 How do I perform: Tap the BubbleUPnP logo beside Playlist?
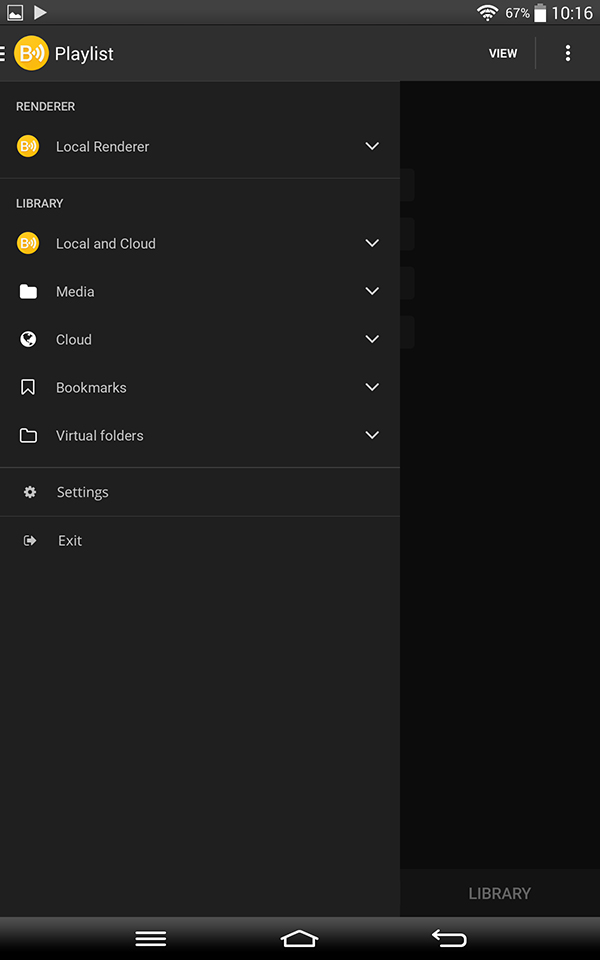tap(31, 53)
